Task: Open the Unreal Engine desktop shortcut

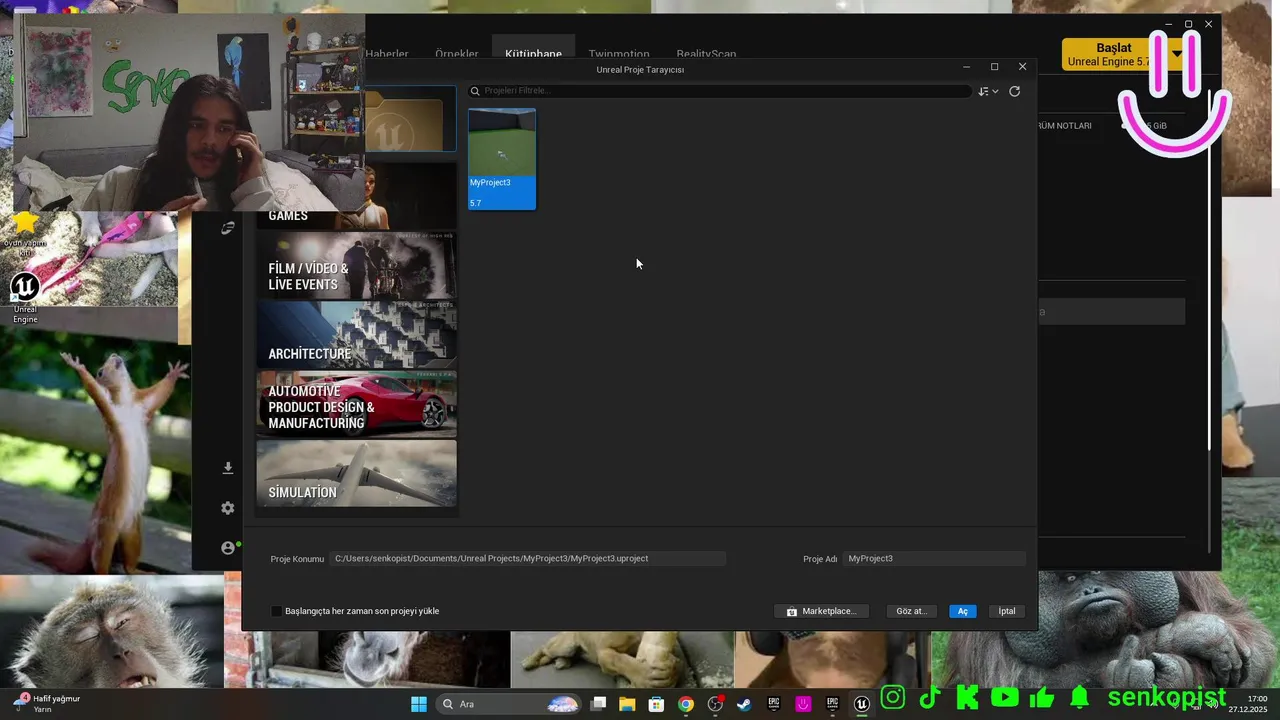Action: [x=25, y=298]
